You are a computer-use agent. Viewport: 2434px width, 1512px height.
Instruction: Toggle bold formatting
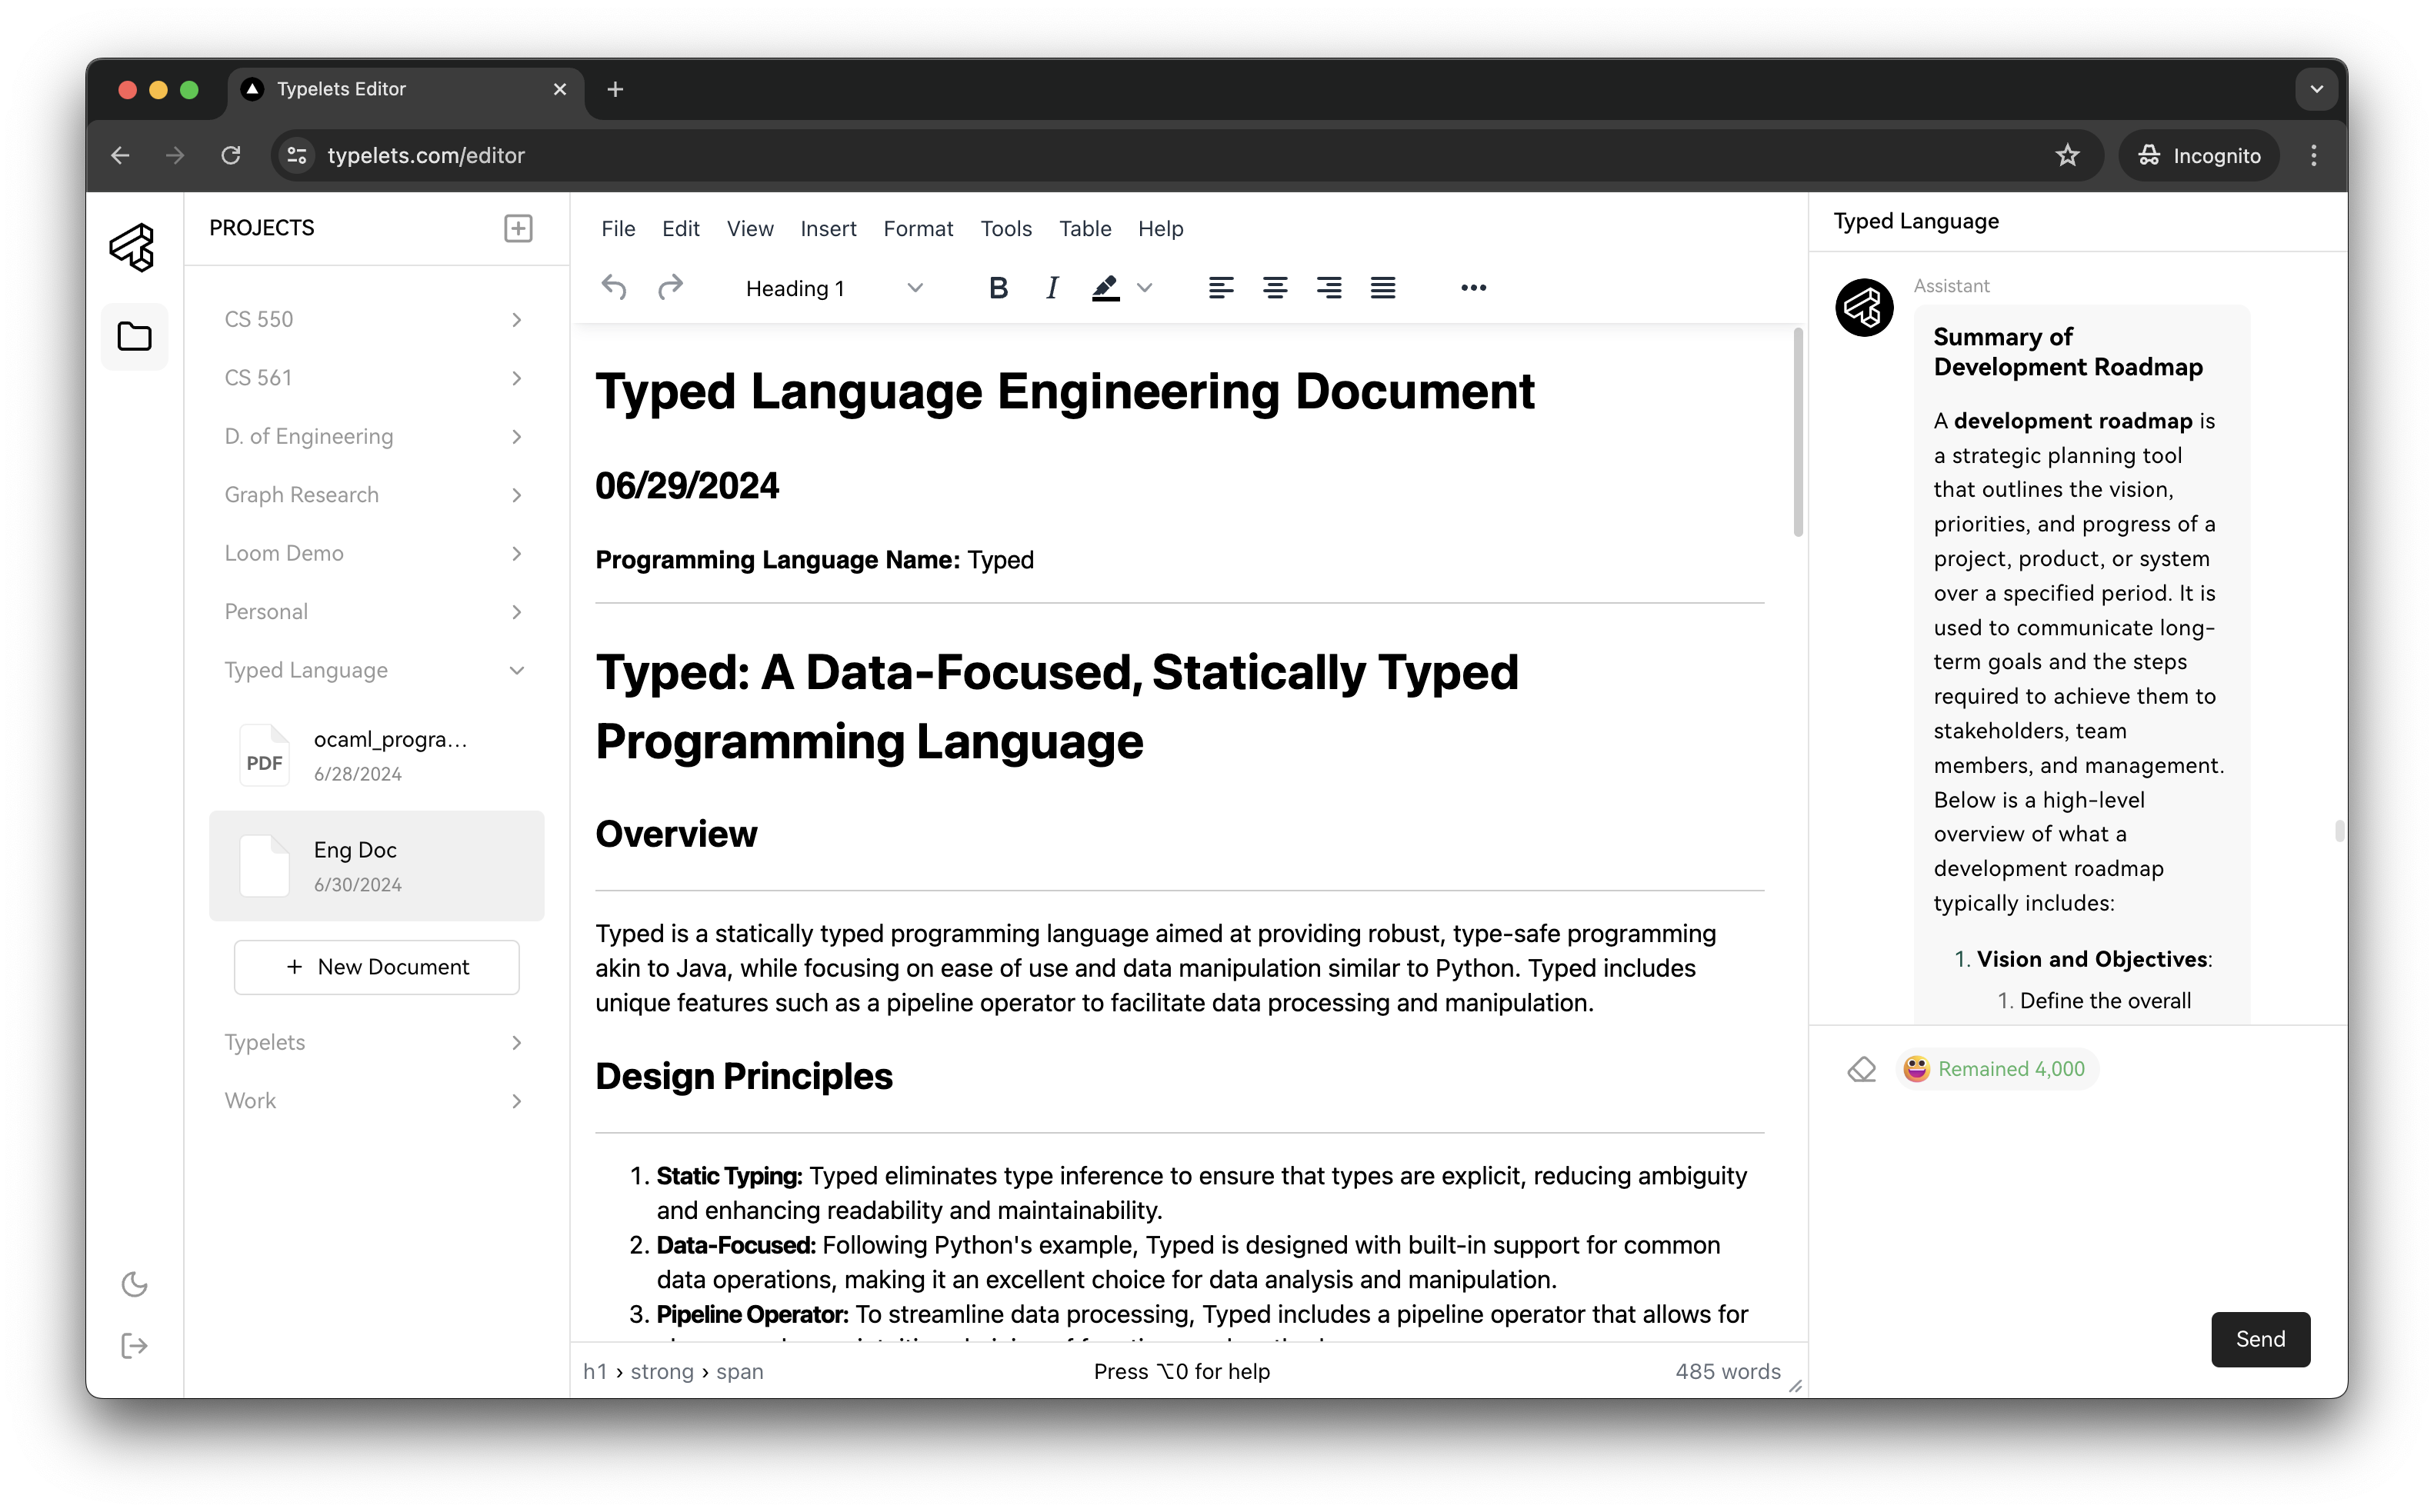[x=997, y=288]
